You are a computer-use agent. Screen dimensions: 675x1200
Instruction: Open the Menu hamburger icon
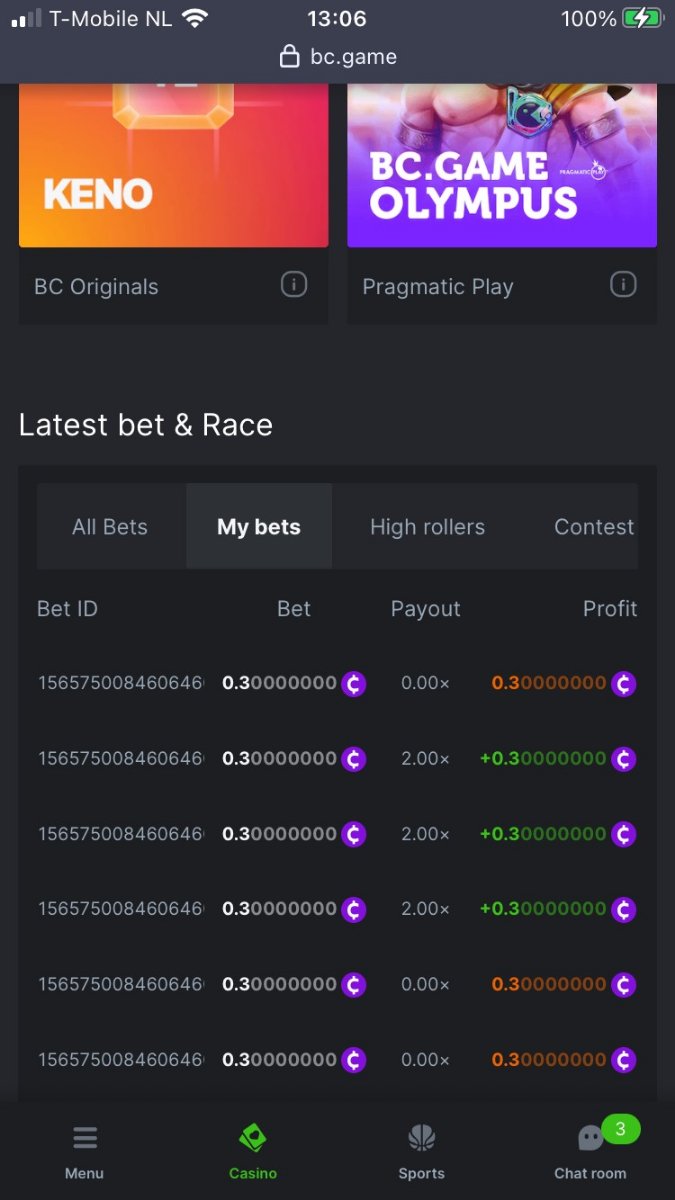[x=85, y=1138]
